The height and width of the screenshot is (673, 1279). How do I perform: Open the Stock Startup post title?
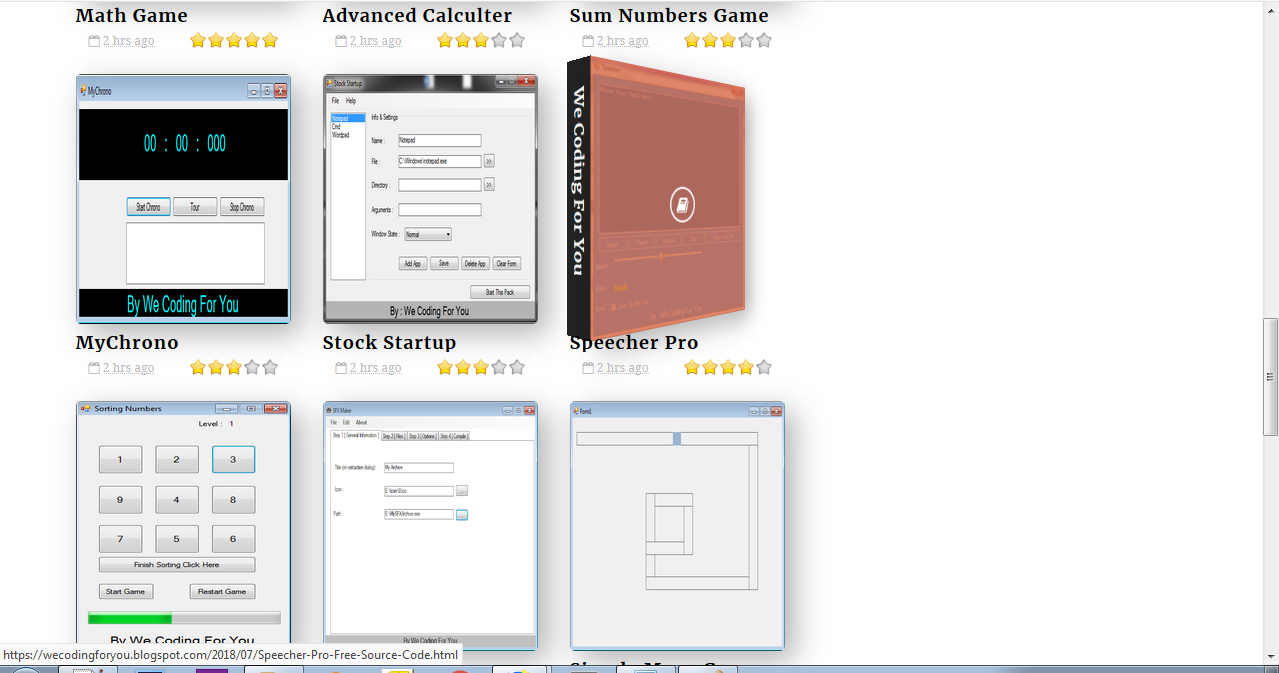pos(389,342)
